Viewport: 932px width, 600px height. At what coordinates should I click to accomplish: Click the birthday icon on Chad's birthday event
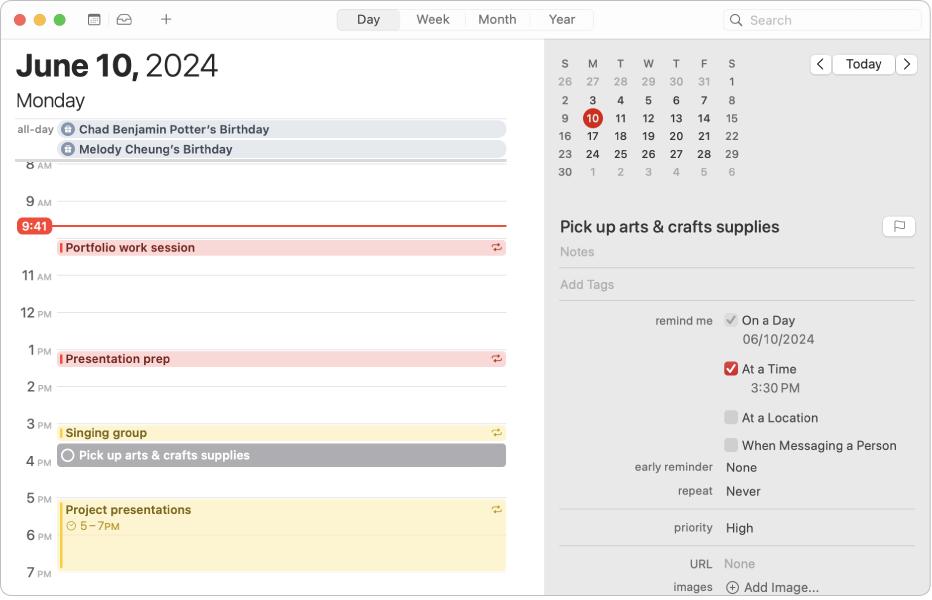click(67, 129)
